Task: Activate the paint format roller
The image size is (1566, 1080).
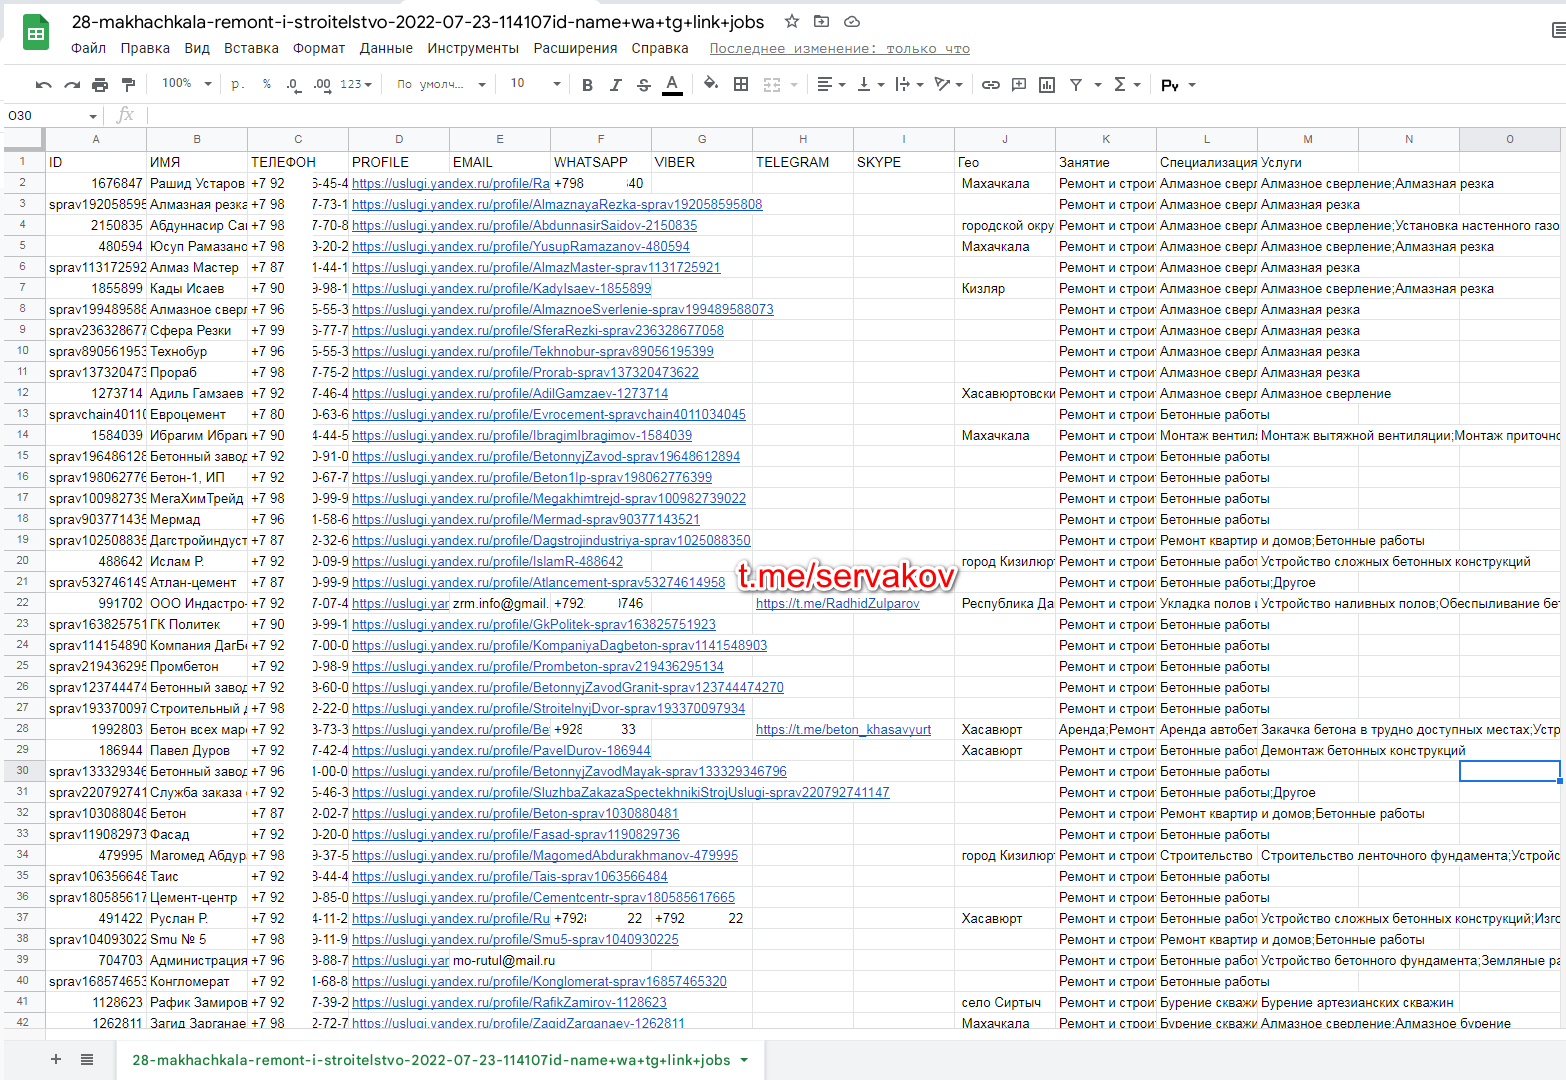Action: [x=128, y=85]
